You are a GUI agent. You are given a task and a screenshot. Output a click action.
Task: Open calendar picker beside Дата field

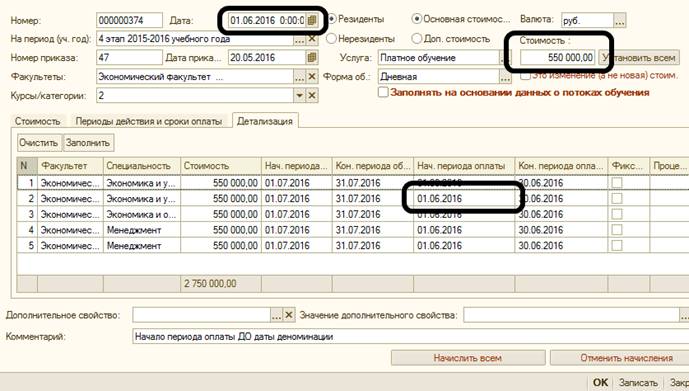[x=312, y=20]
